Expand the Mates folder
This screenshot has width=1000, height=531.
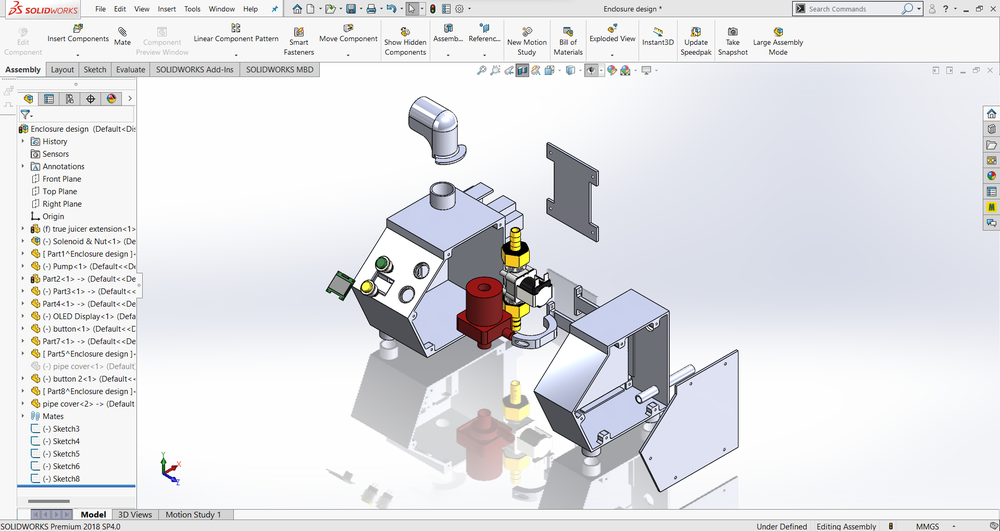[23, 416]
